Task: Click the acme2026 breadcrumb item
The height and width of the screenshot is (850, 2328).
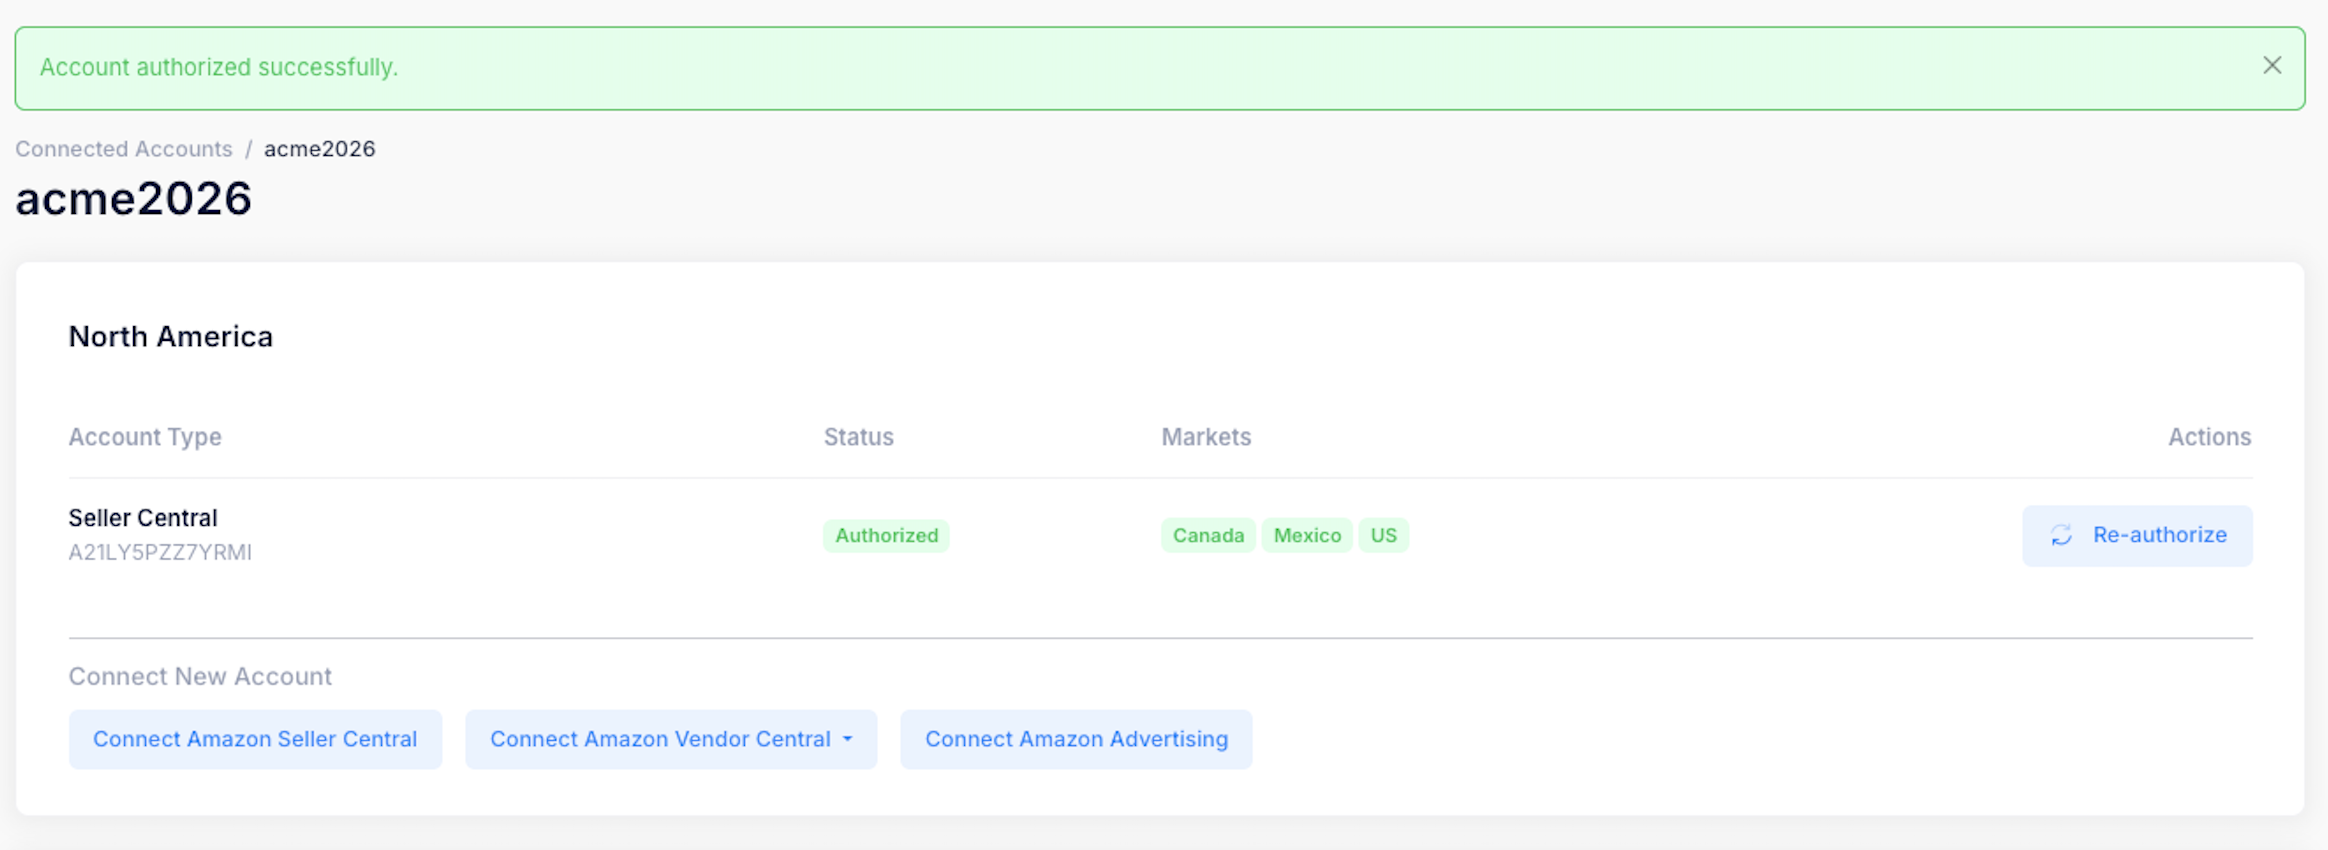Action: point(319,149)
